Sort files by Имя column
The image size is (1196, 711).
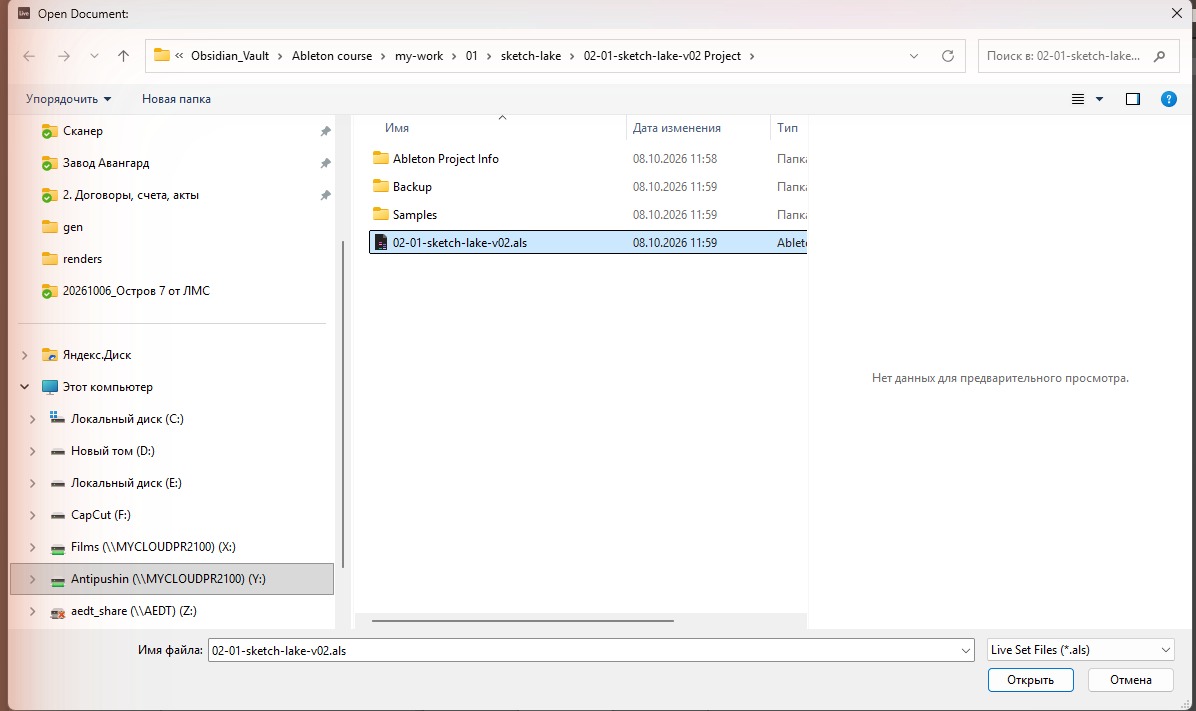click(397, 127)
